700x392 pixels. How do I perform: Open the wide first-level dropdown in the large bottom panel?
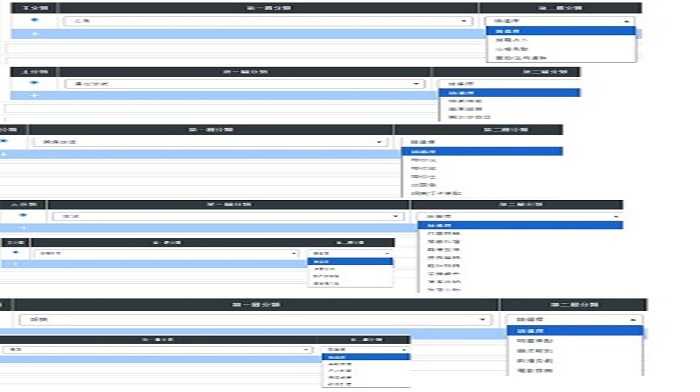[255, 320]
